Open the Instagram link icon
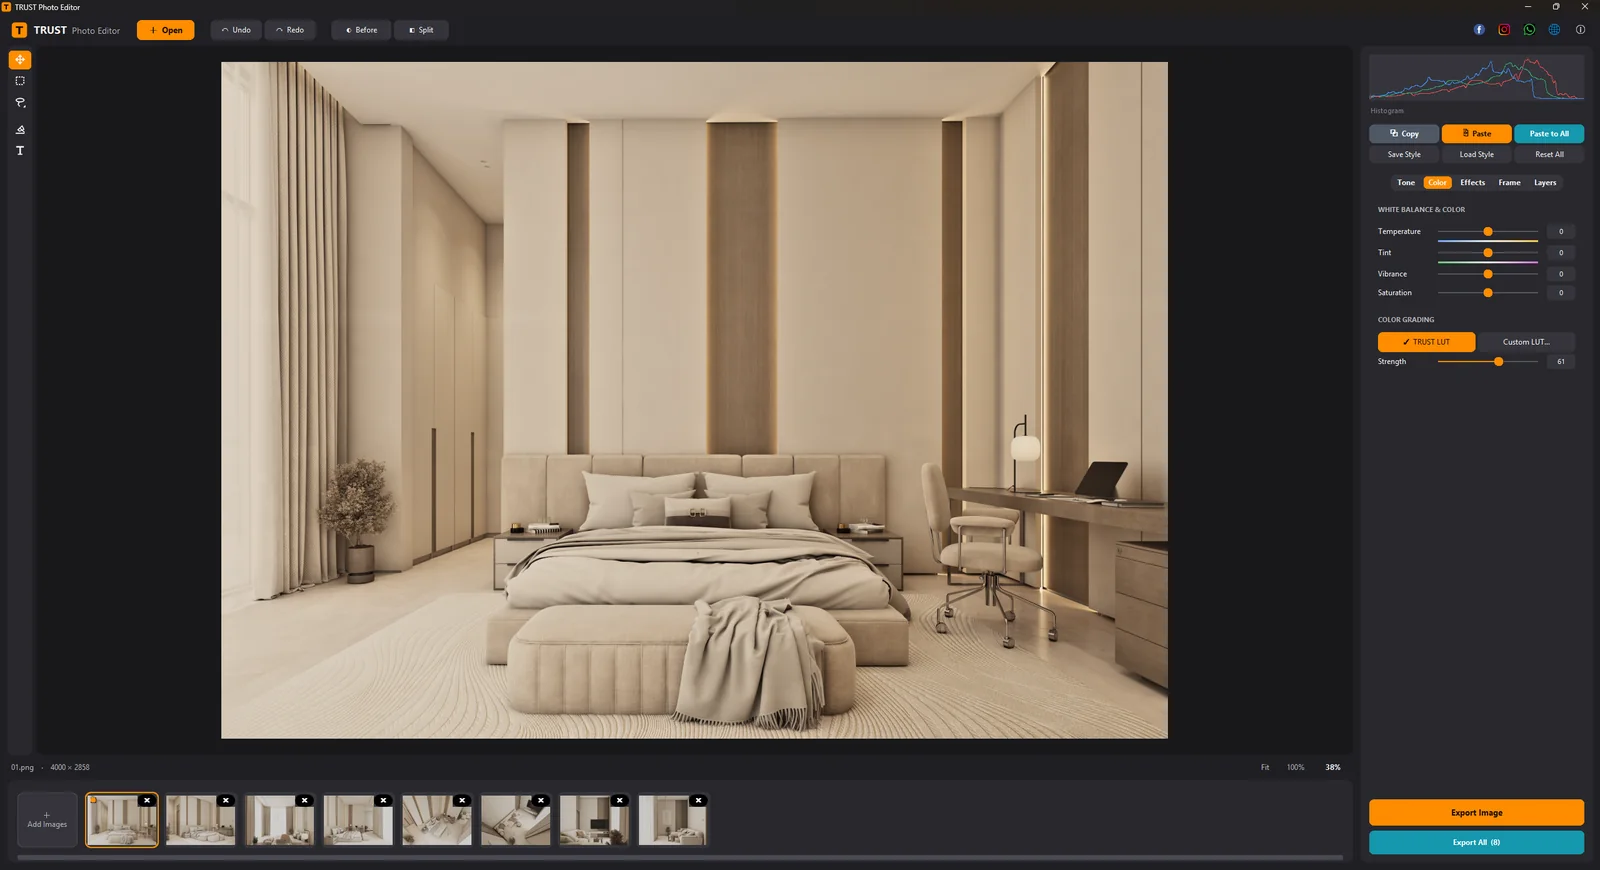Screen dimensions: 1600x870 tap(1504, 30)
